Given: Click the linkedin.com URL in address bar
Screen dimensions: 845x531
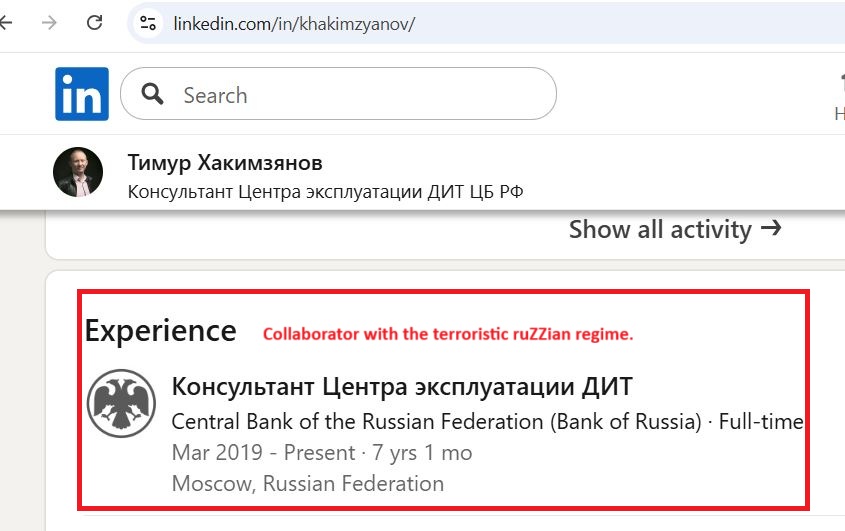Looking at the screenshot, I should [x=293, y=23].
